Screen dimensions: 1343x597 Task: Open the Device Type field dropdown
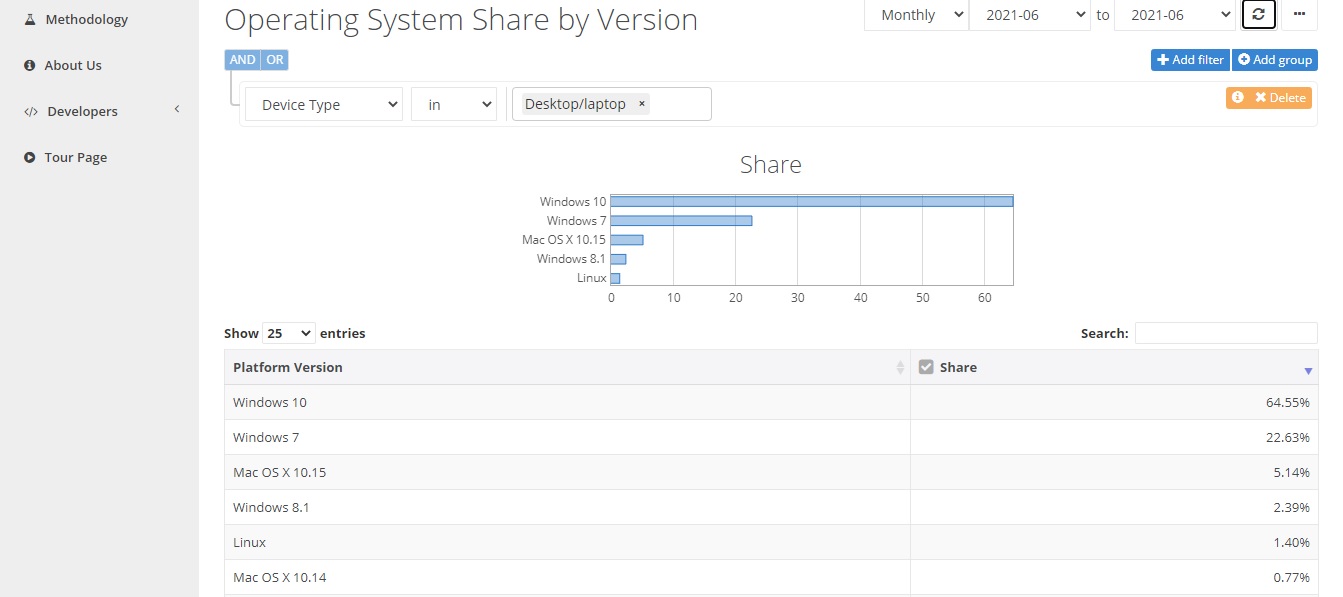tap(324, 104)
